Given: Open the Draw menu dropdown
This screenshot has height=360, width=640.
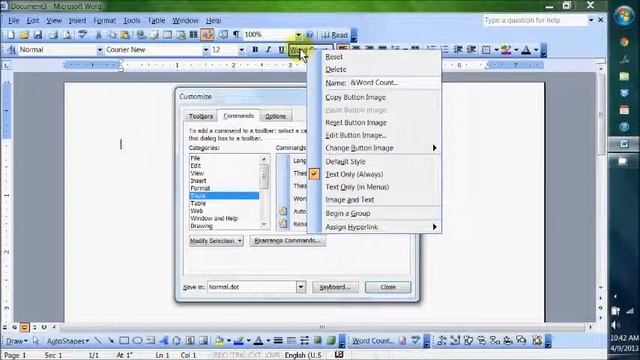Looking at the screenshot, I should (x=16, y=341).
